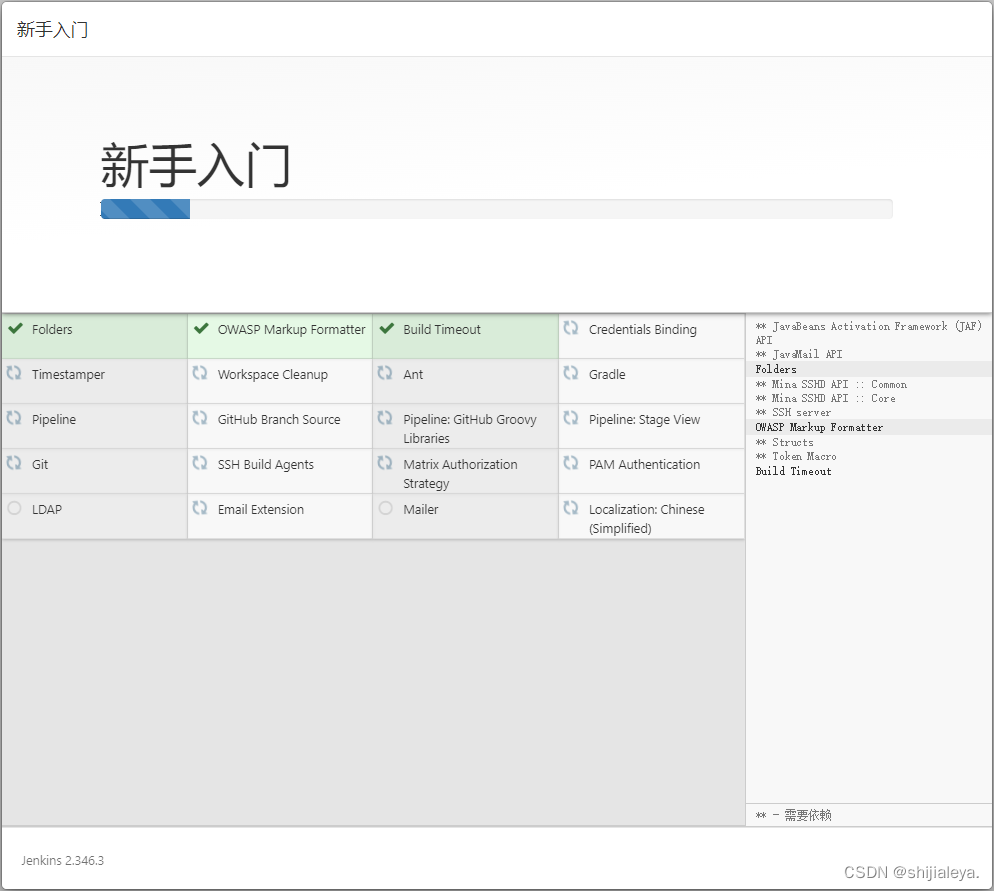Click the spinner icon next to Timestamper

point(14,373)
